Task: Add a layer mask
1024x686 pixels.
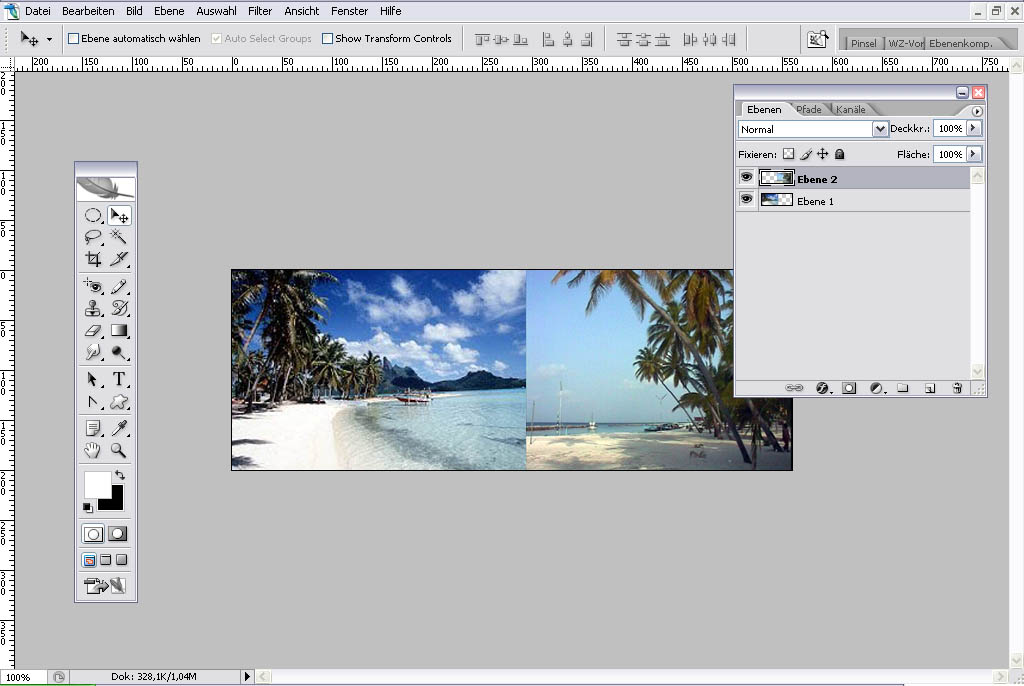Action: pyautogui.click(x=849, y=388)
